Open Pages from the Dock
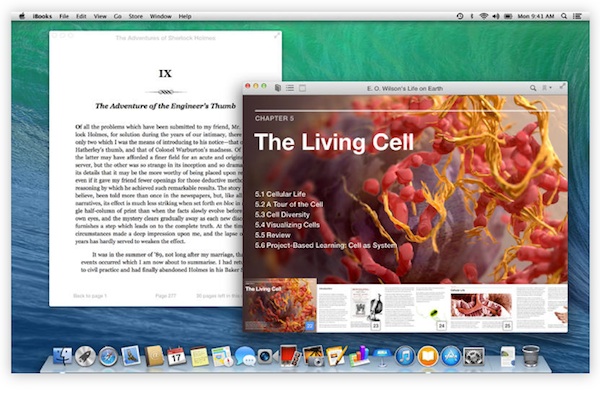The width and height of the screenshot is (600, 393). 336,356
